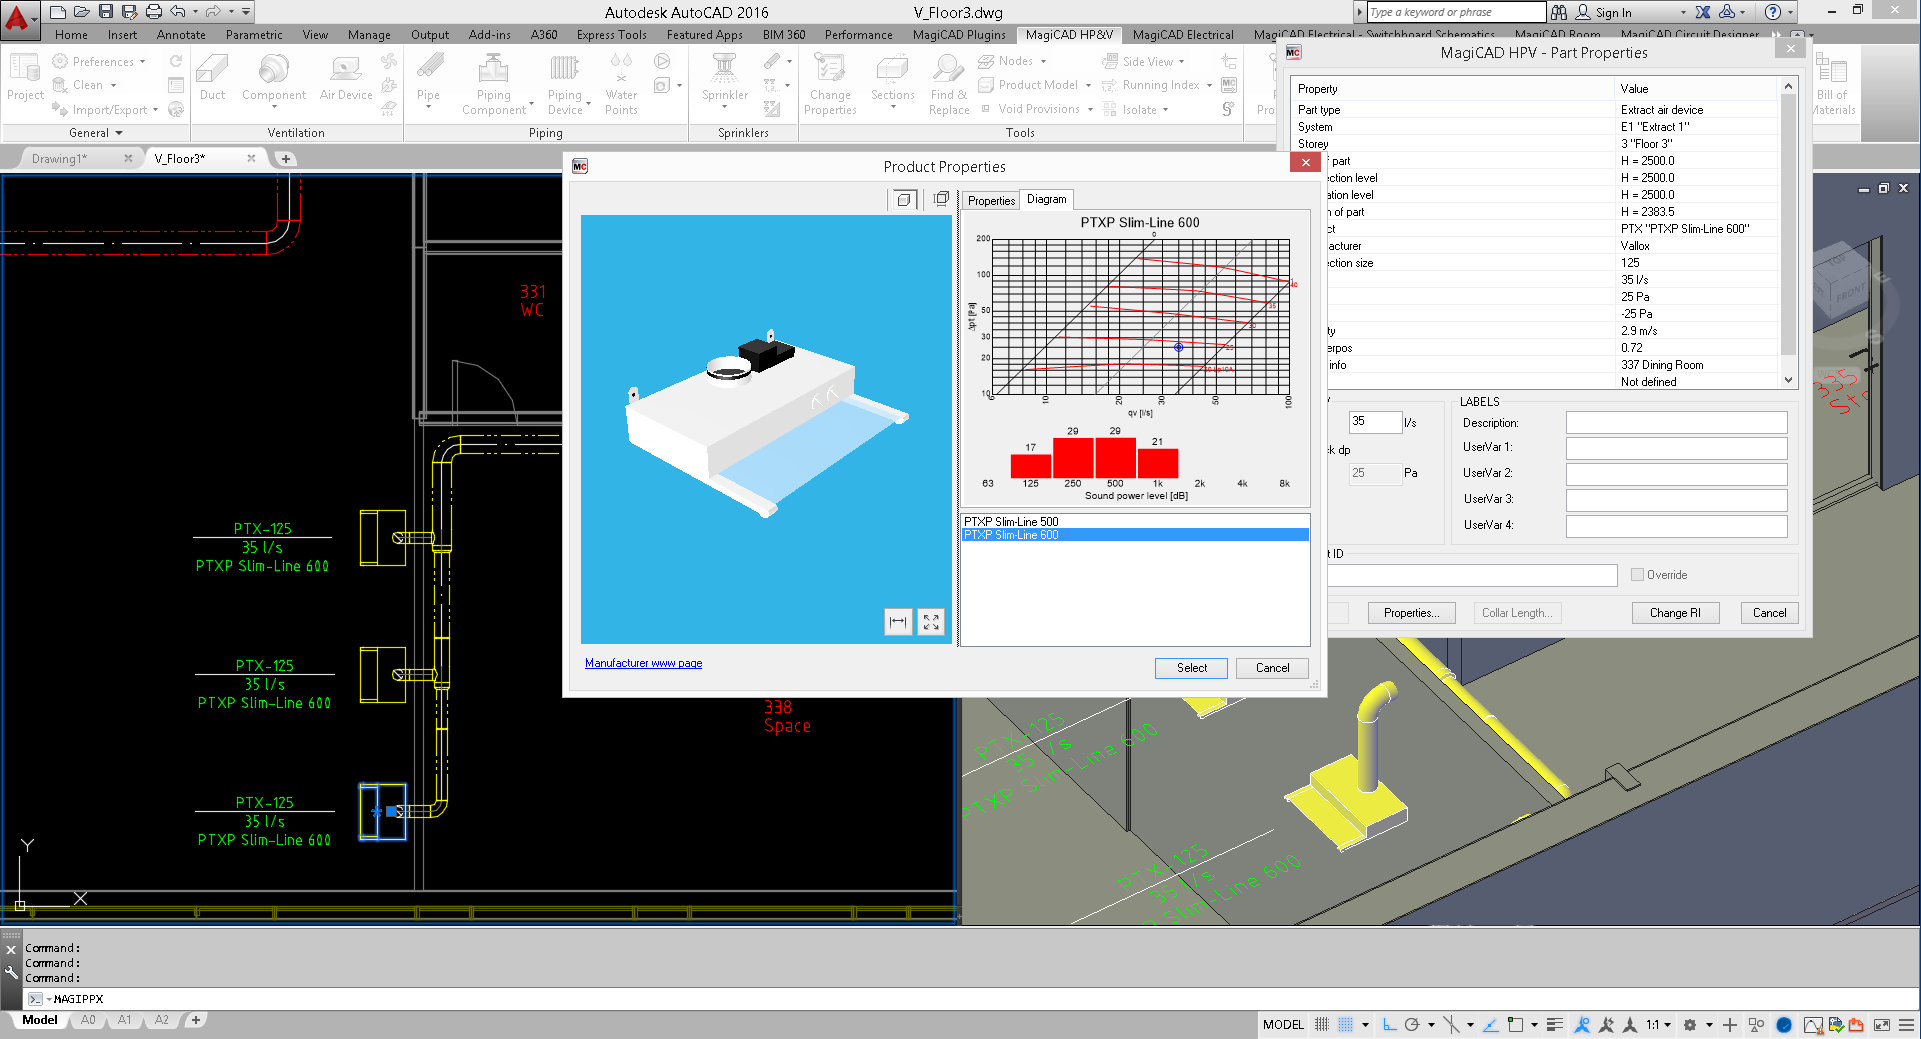The image size is (1921, 1039).
Task: Open the Isolate dropdown in Tools panel
Action: point(1165,110)
